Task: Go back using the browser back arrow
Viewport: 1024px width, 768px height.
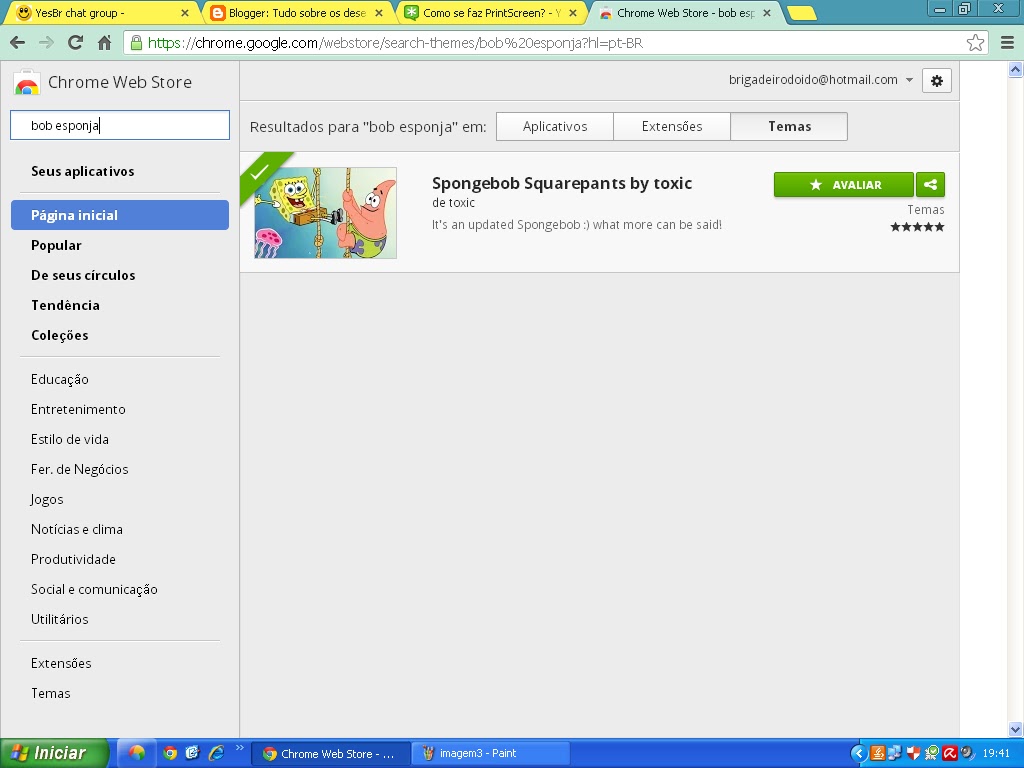Action: tap(18, 43)
